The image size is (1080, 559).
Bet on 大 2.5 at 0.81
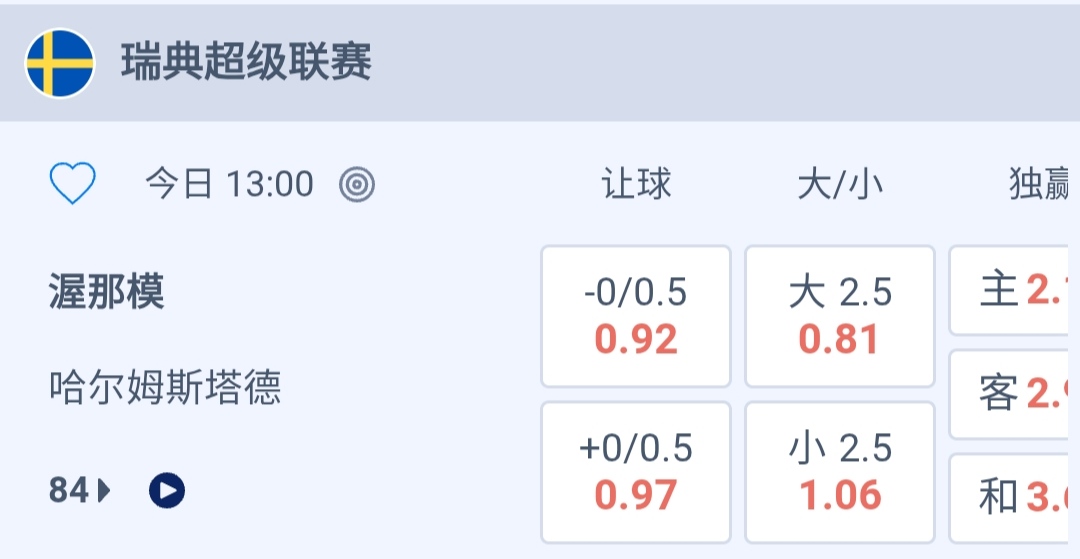click(840, 316)
